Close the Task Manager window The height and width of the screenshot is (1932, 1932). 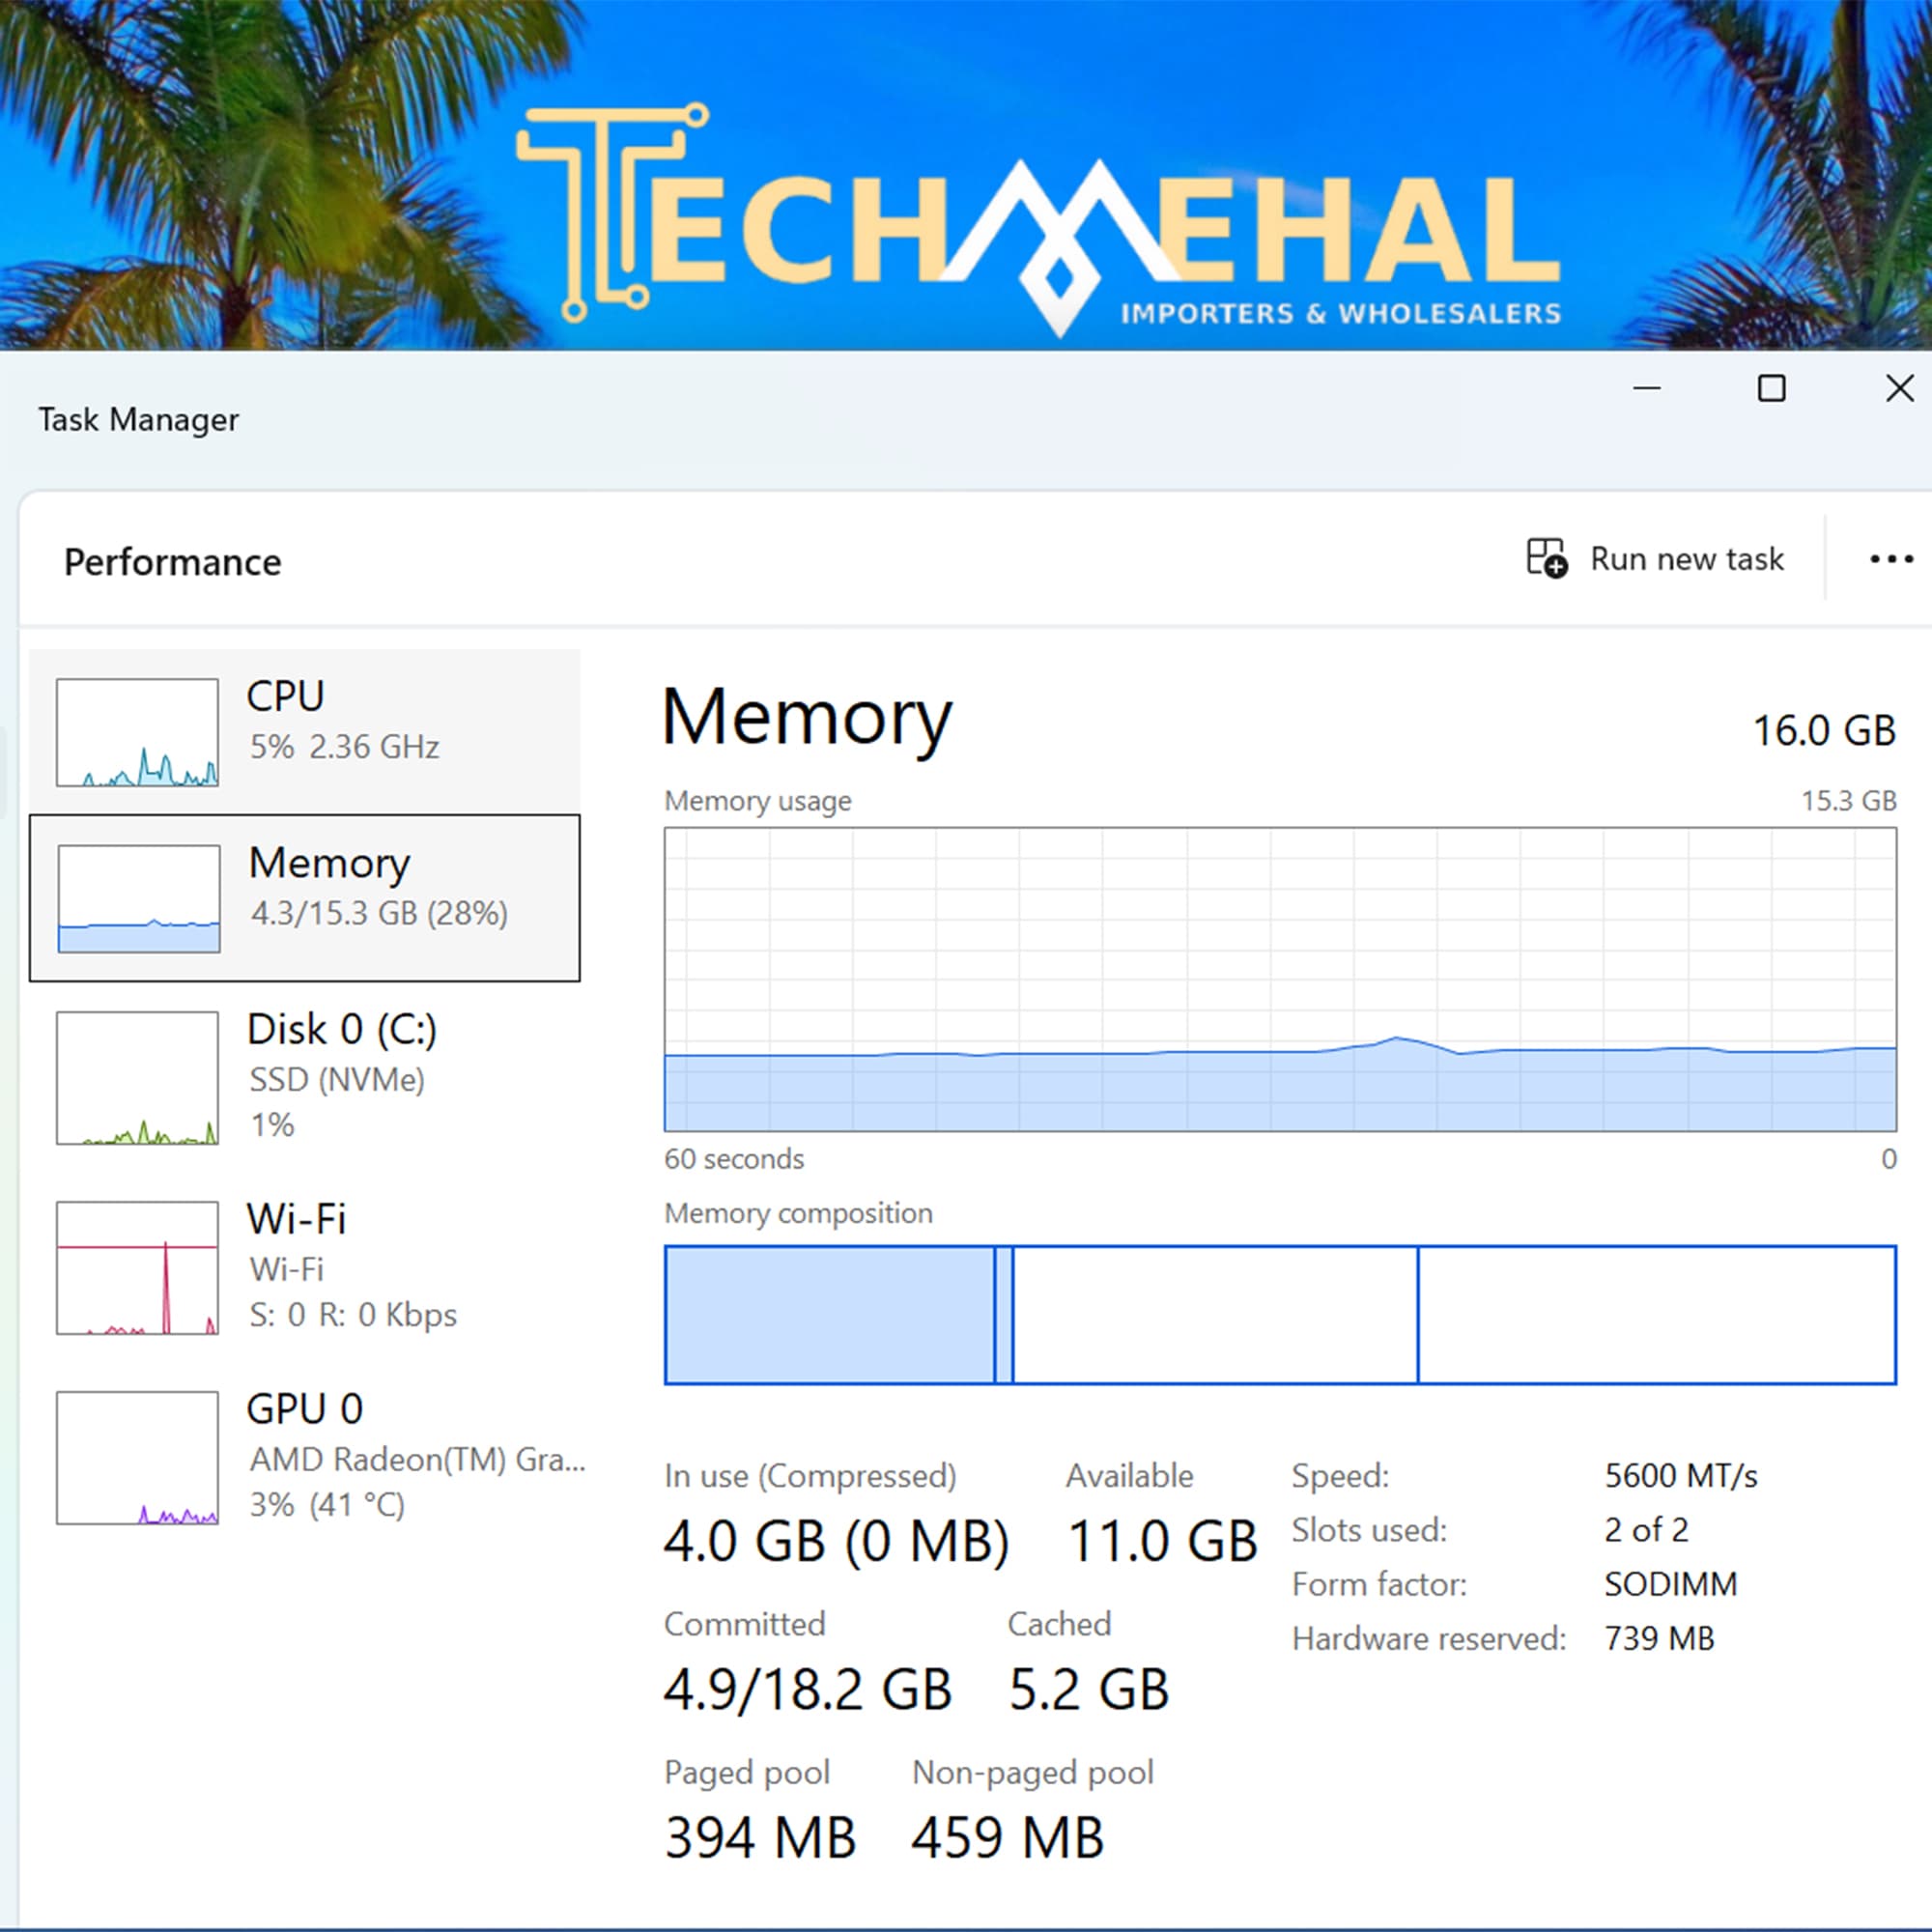tap(1899, 388)
